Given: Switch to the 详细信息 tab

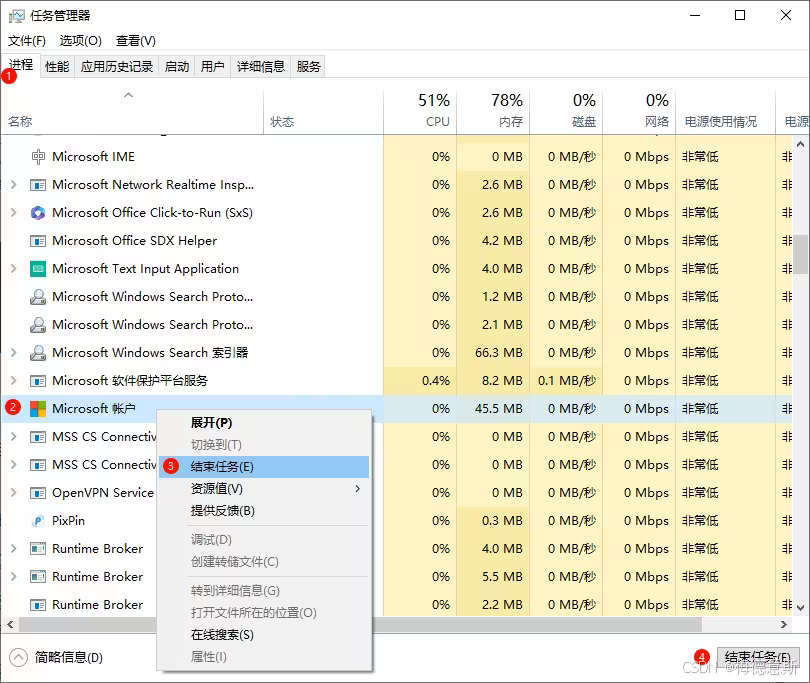Looking at the screenshot, I should pos(260,67).
